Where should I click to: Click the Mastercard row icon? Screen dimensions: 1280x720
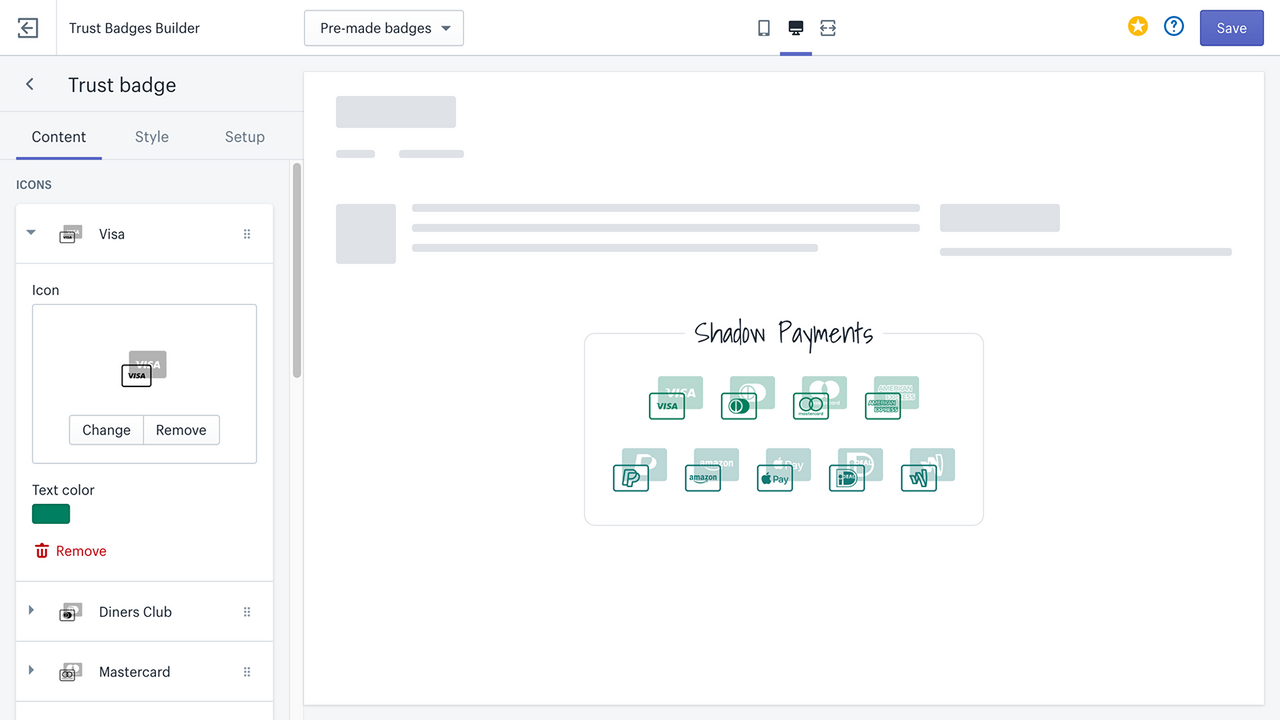click(x=70, y=672)
